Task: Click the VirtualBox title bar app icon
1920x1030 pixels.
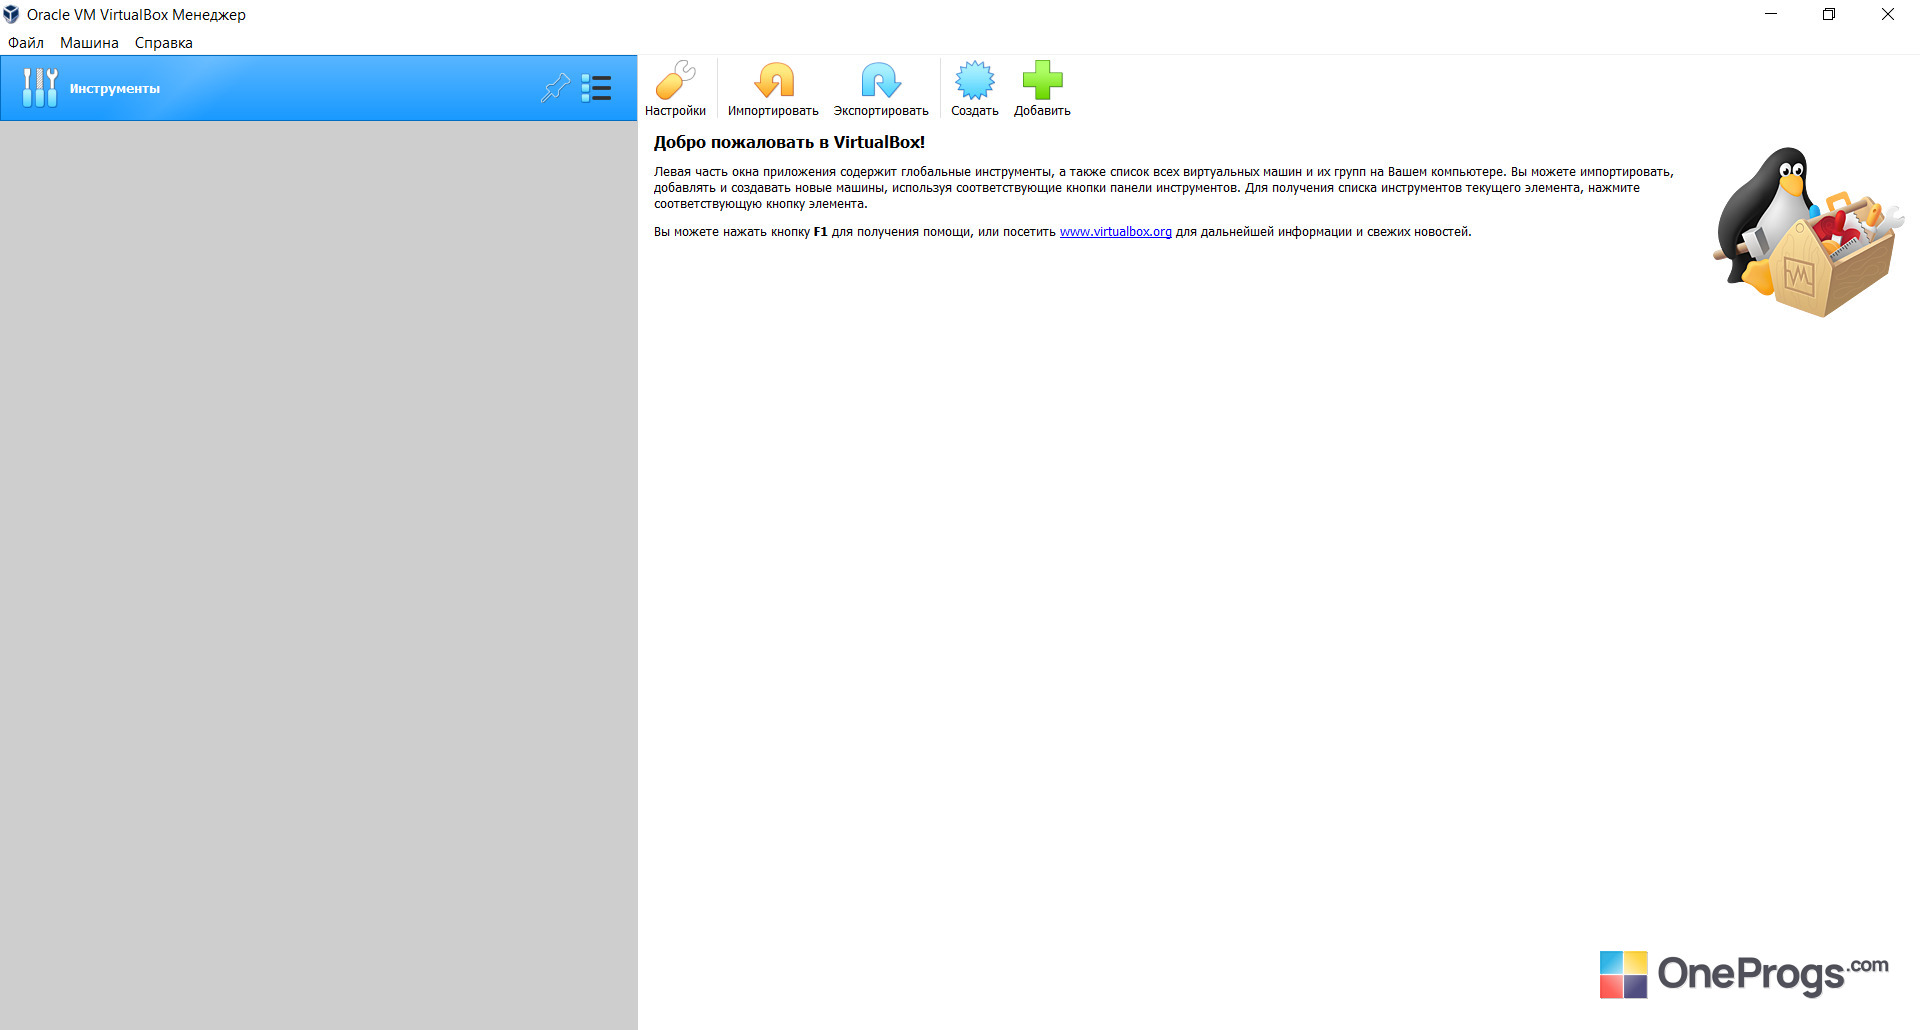Action: pos(12,14)
